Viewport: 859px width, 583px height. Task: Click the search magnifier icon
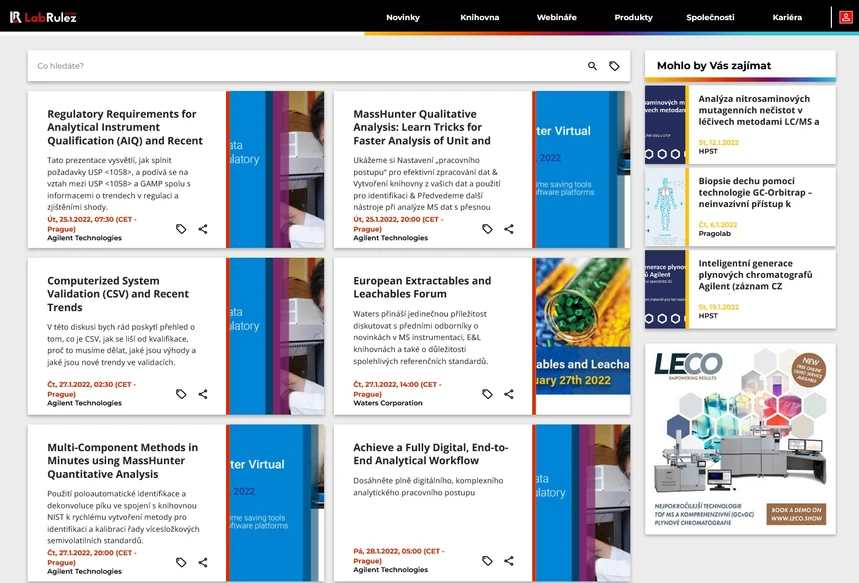[x=592, y=66]
